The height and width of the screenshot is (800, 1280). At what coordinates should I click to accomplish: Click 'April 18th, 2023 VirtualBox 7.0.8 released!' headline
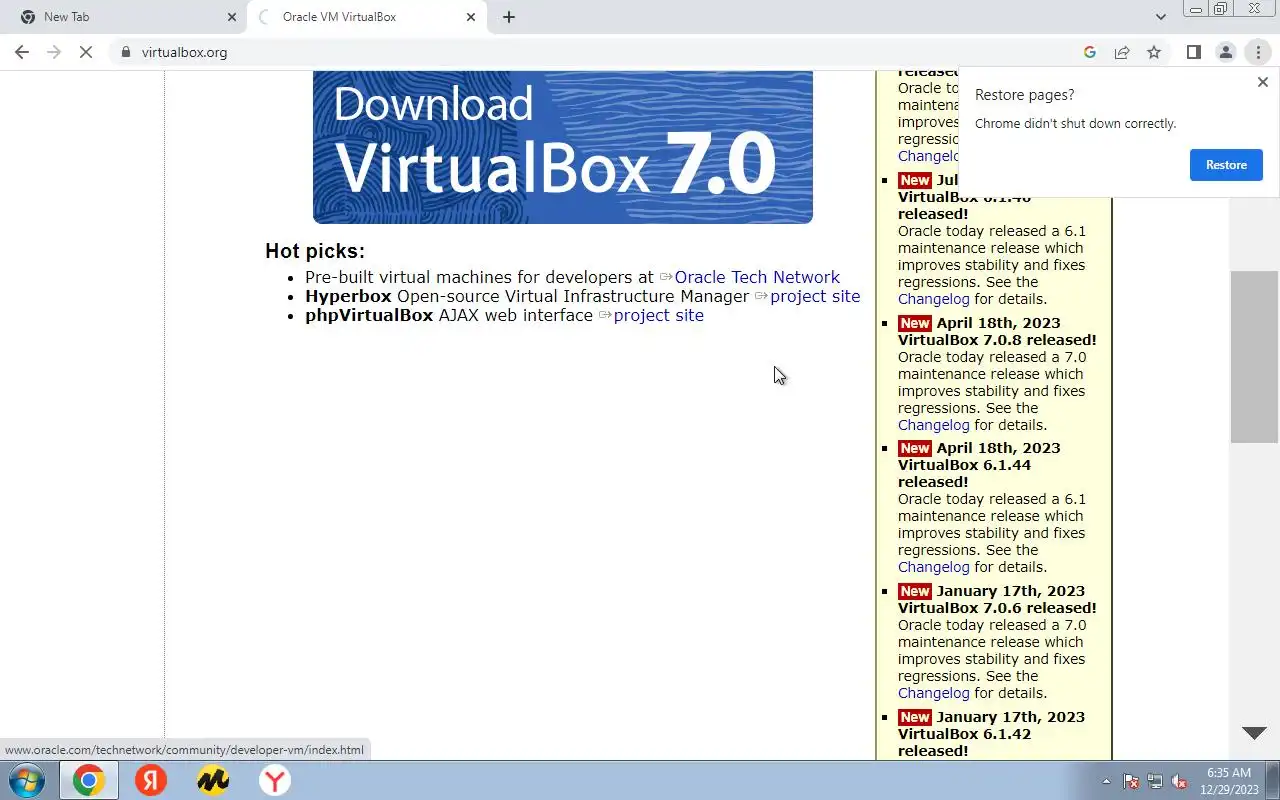tap(997, 331)
